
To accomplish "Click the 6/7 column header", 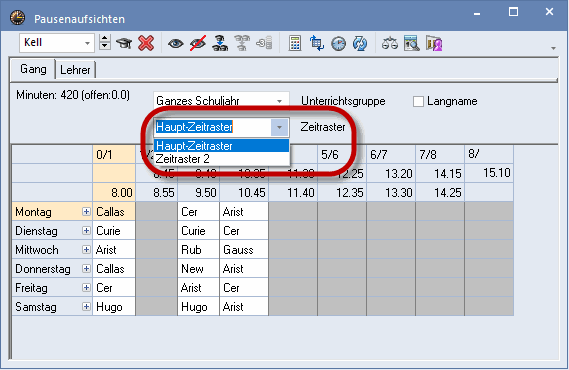I will [391, 155].
